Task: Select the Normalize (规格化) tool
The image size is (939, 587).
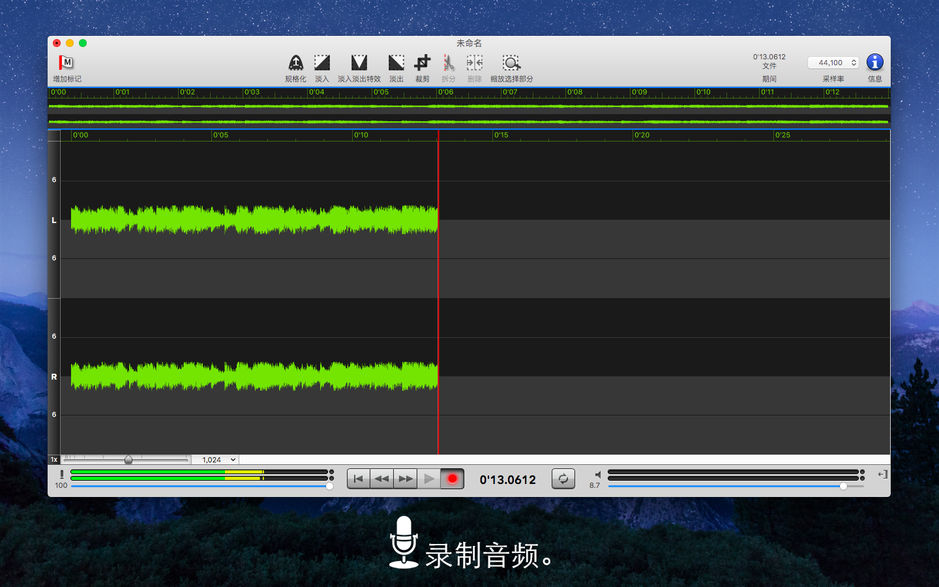Action: click(296, 62)
